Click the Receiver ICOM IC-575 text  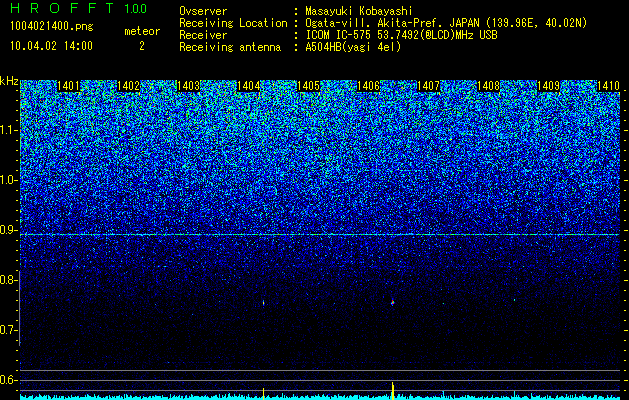[x=338, y=35]
